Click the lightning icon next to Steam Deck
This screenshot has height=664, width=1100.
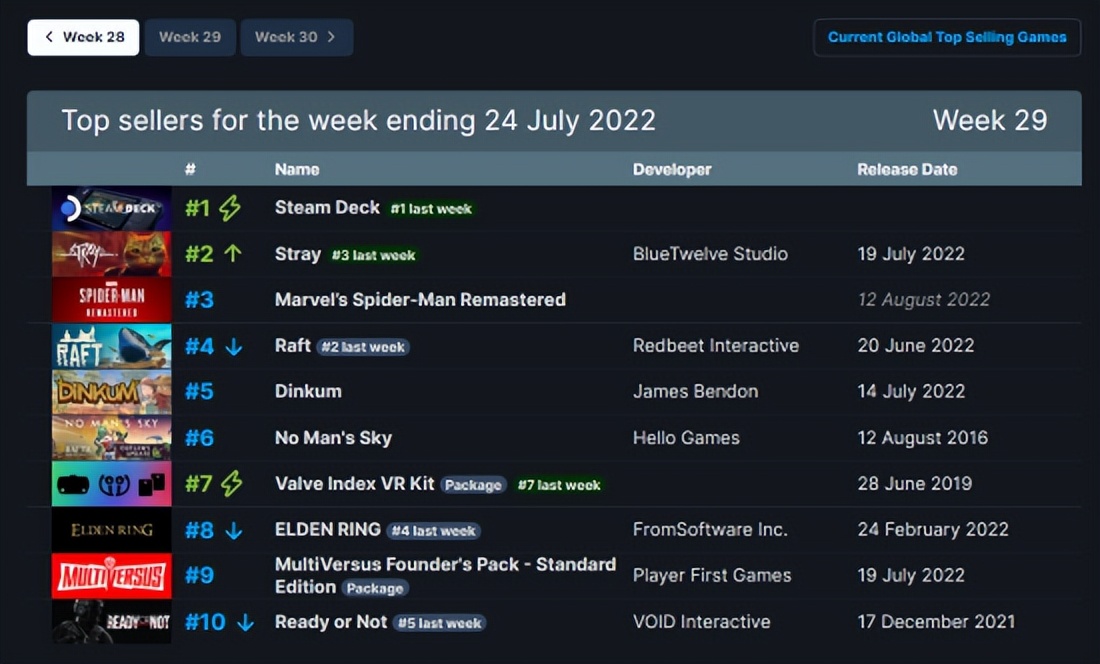click(x=230, y=207)
